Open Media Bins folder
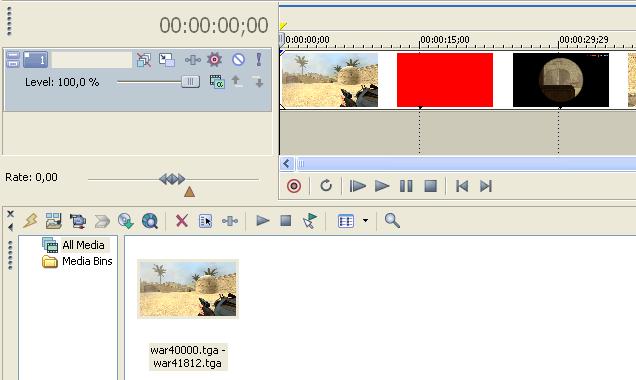The image size is (636, 380). point(87,261)
